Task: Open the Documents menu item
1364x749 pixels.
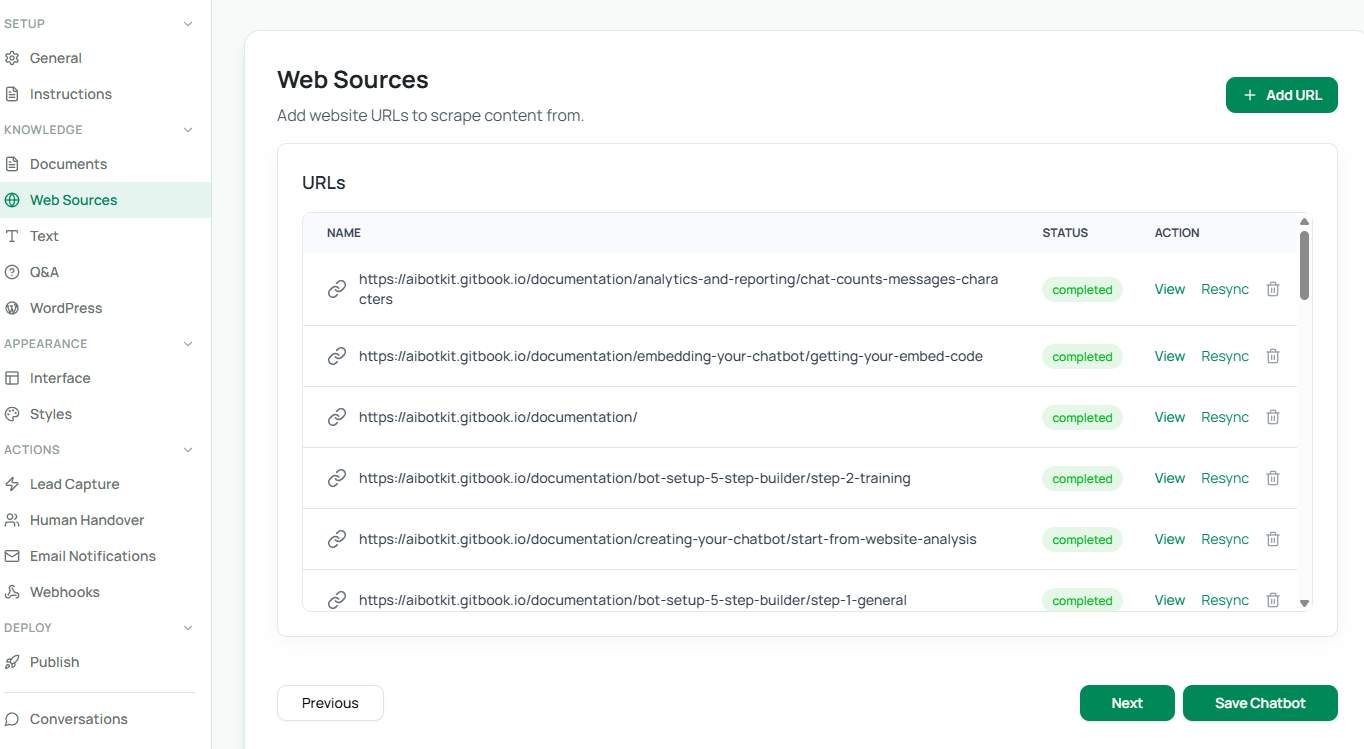Action: pos(68,164)
